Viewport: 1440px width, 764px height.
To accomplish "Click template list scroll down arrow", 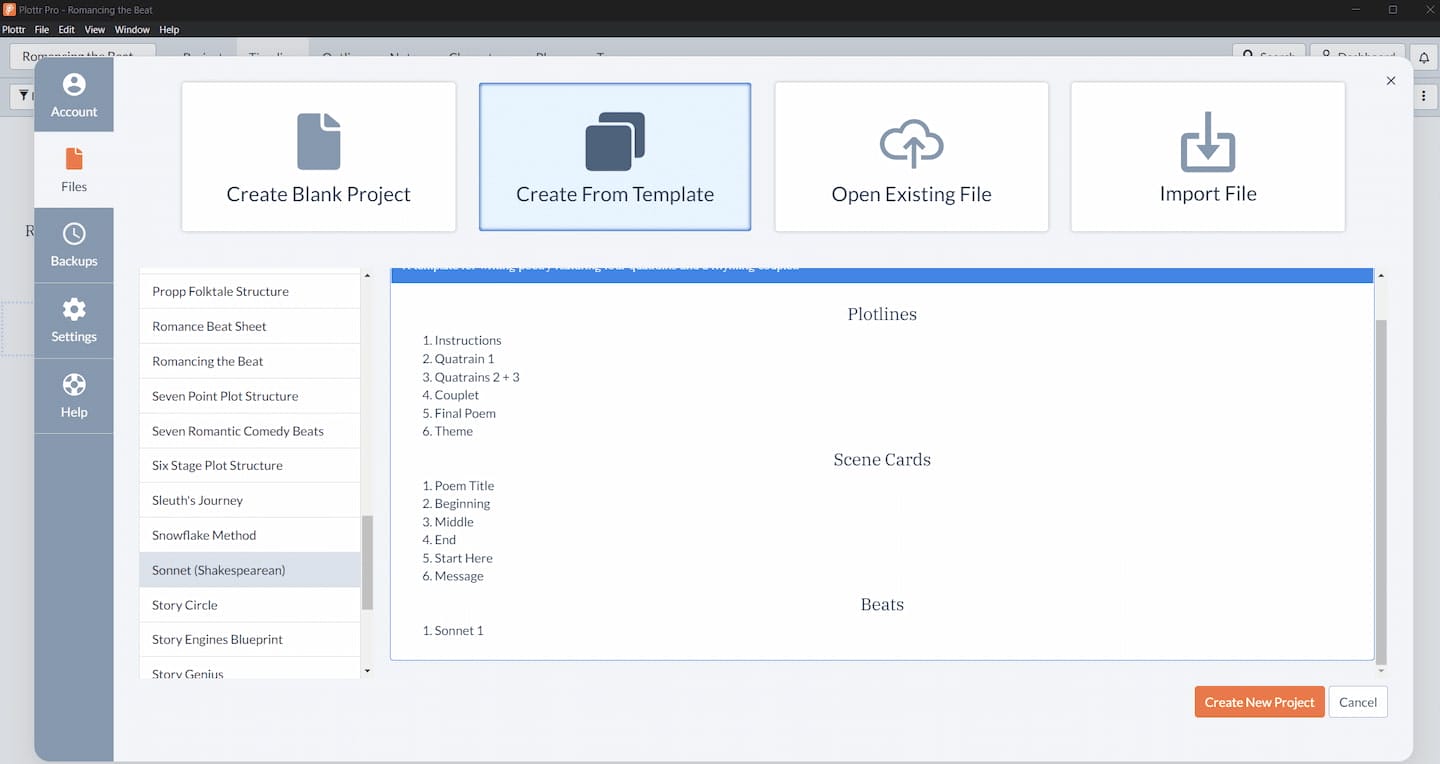I will 367,672.
